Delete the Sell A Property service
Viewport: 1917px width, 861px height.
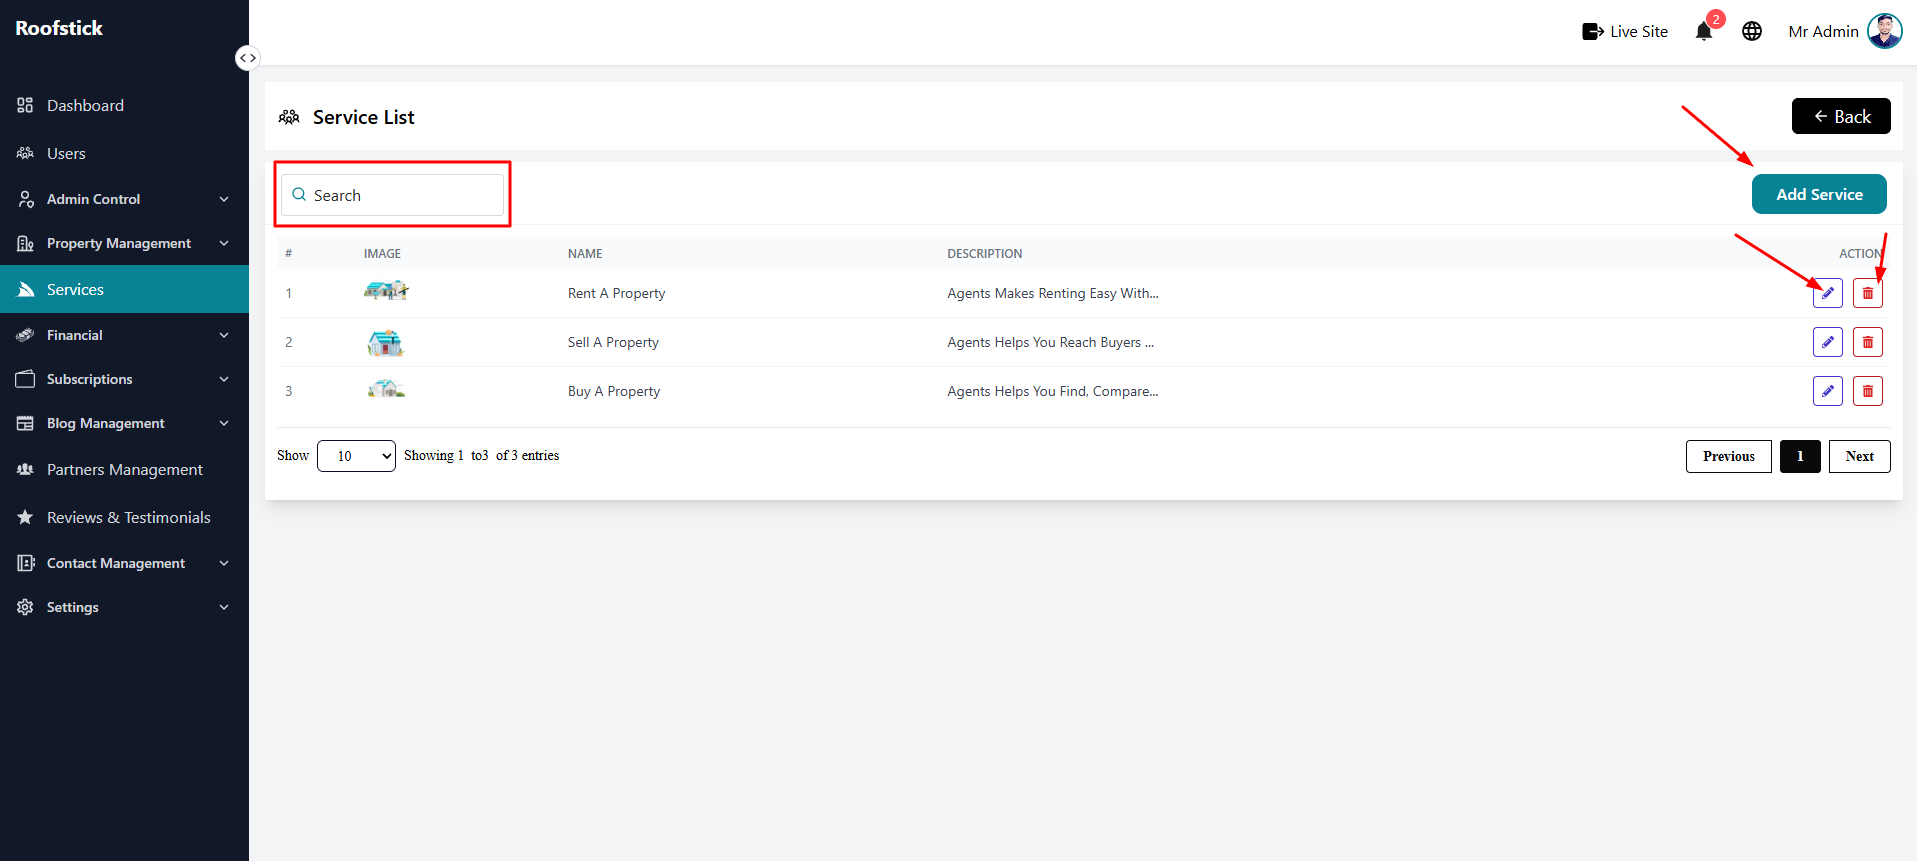pyautogui.click(x=1867, y=342)
